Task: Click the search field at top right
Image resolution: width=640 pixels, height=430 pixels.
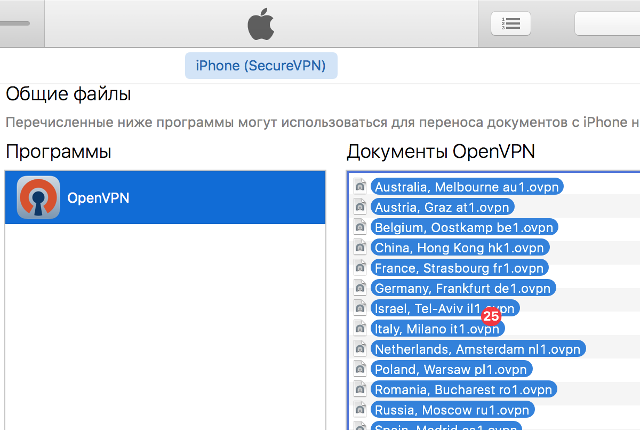Action: 607,24
